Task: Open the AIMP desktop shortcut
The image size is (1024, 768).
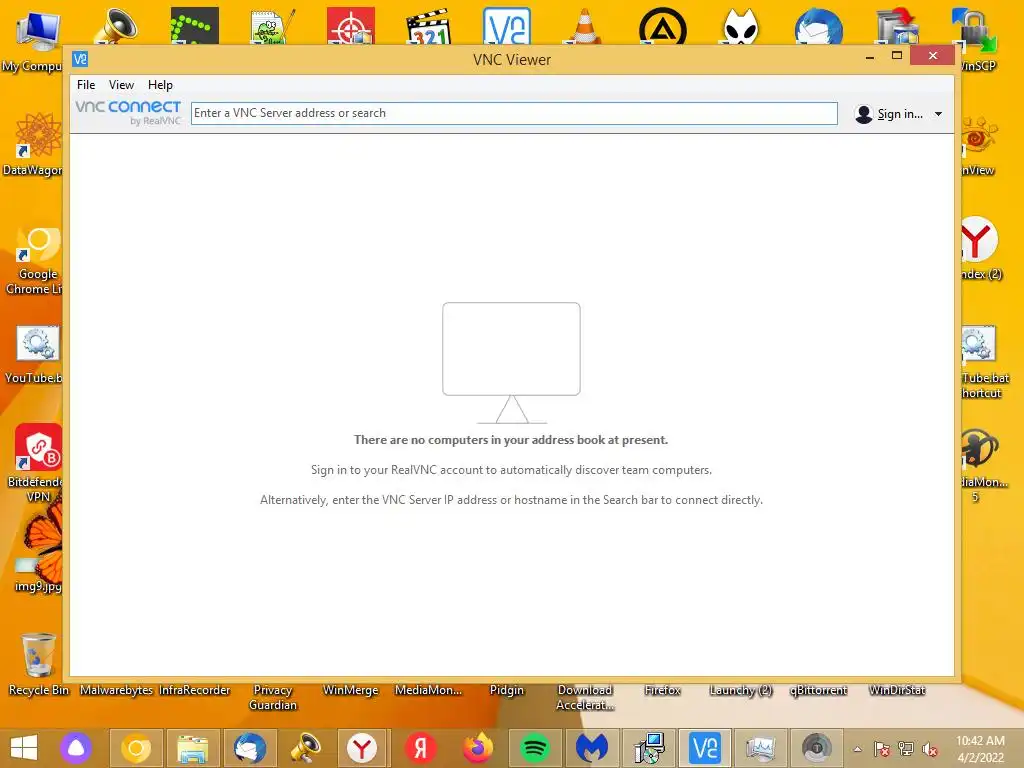Action: point(663,26)
